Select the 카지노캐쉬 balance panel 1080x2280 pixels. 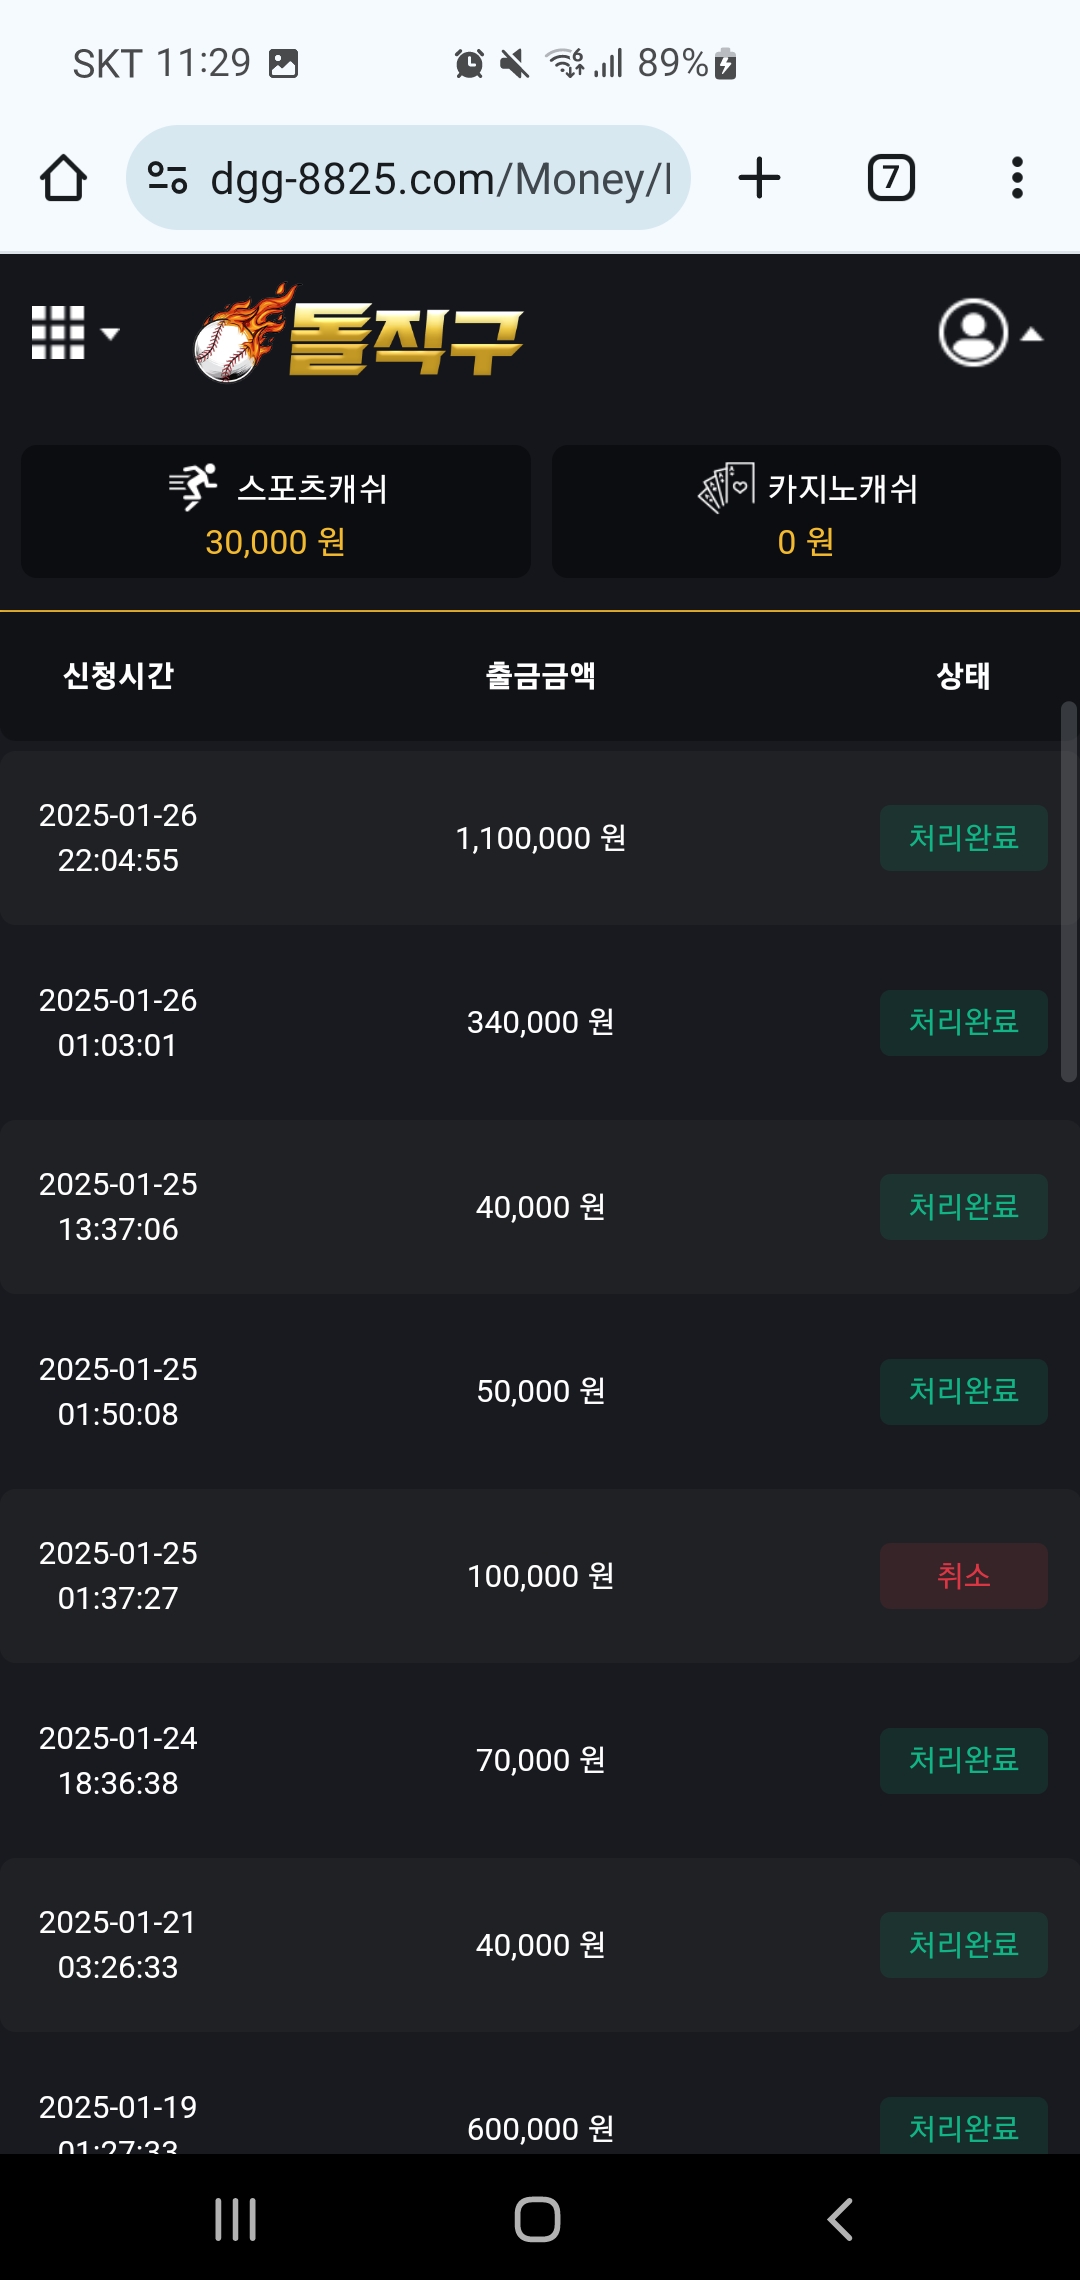pyautogui.click(x=806, y=511)
